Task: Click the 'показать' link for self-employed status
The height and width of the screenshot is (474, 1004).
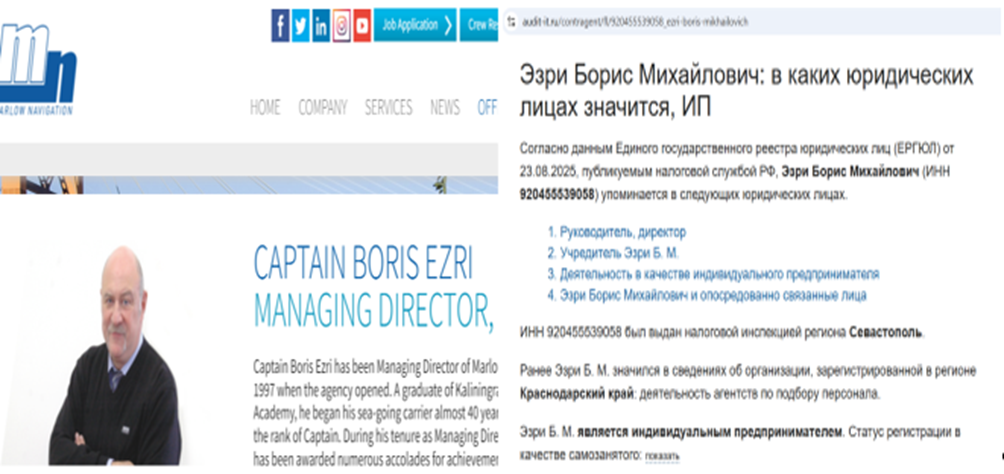Action: (662, 455)
